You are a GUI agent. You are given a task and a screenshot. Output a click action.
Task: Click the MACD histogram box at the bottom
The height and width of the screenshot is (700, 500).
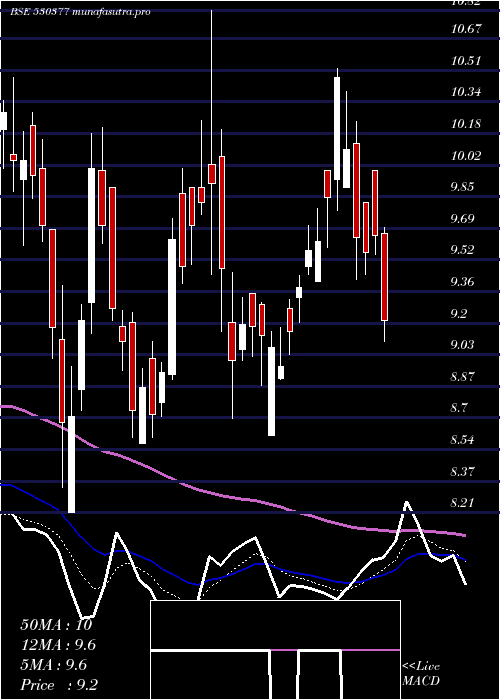coord(275,650)
